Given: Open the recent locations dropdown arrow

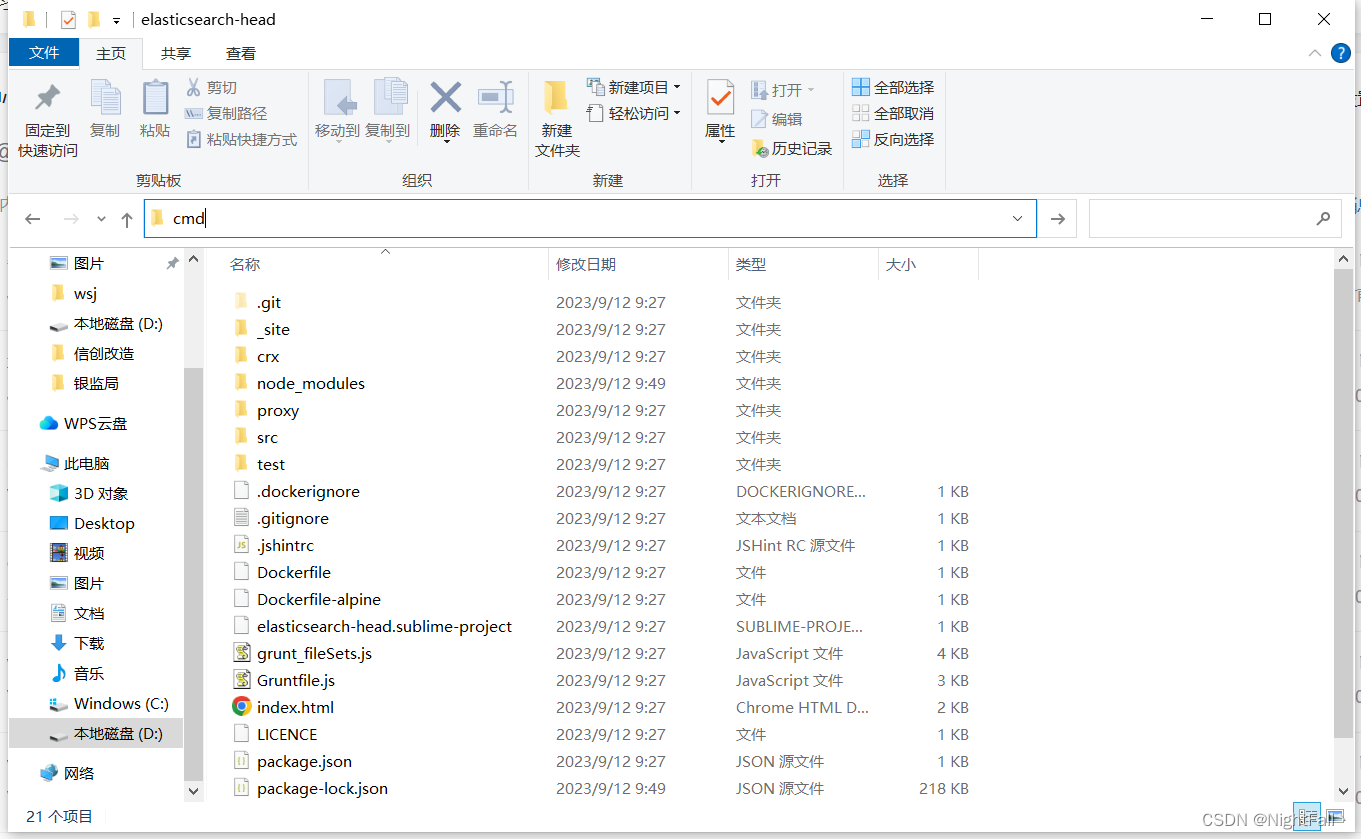Looking at the screenshot, I should [x=101, y=220].
